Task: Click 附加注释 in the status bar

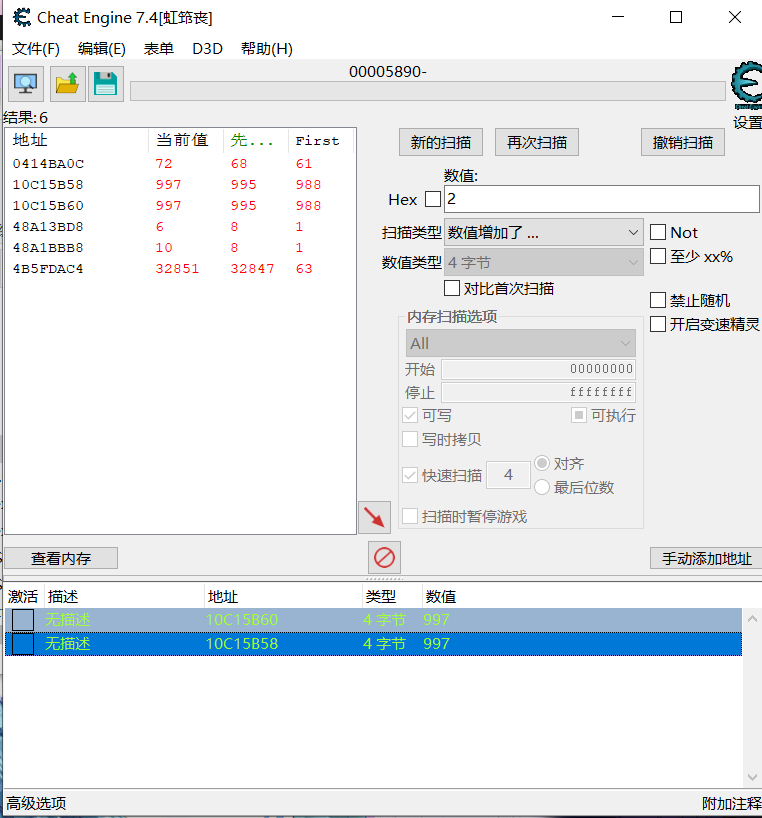Action: [x=732, y=803]
